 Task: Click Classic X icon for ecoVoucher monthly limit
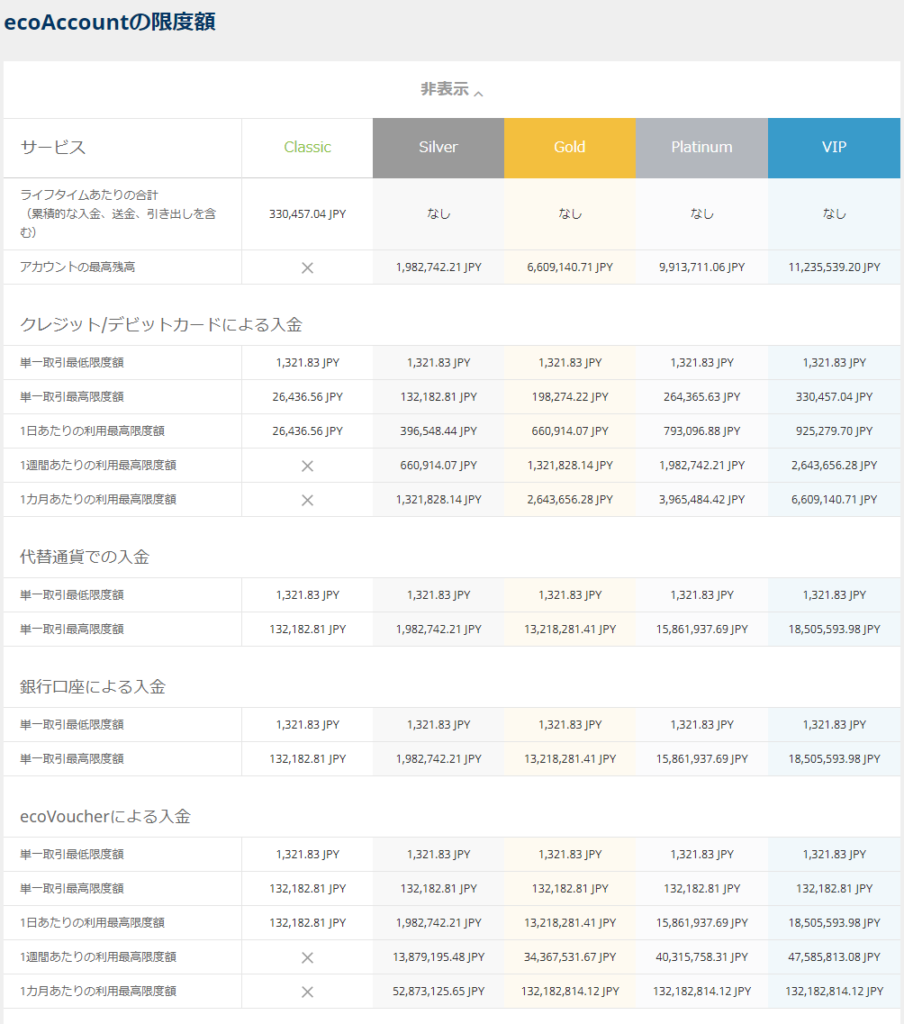coord(307,992)
